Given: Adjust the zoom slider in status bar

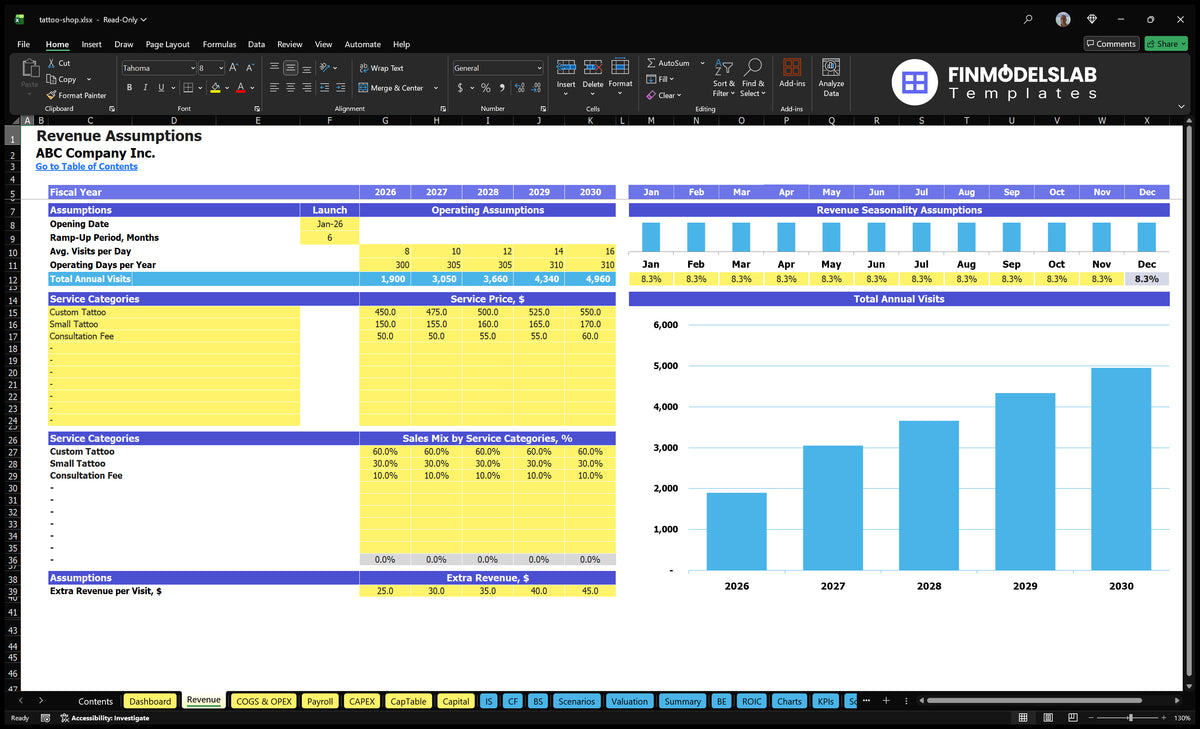Looking at the screenshot, I should [x=1131, y=718].
